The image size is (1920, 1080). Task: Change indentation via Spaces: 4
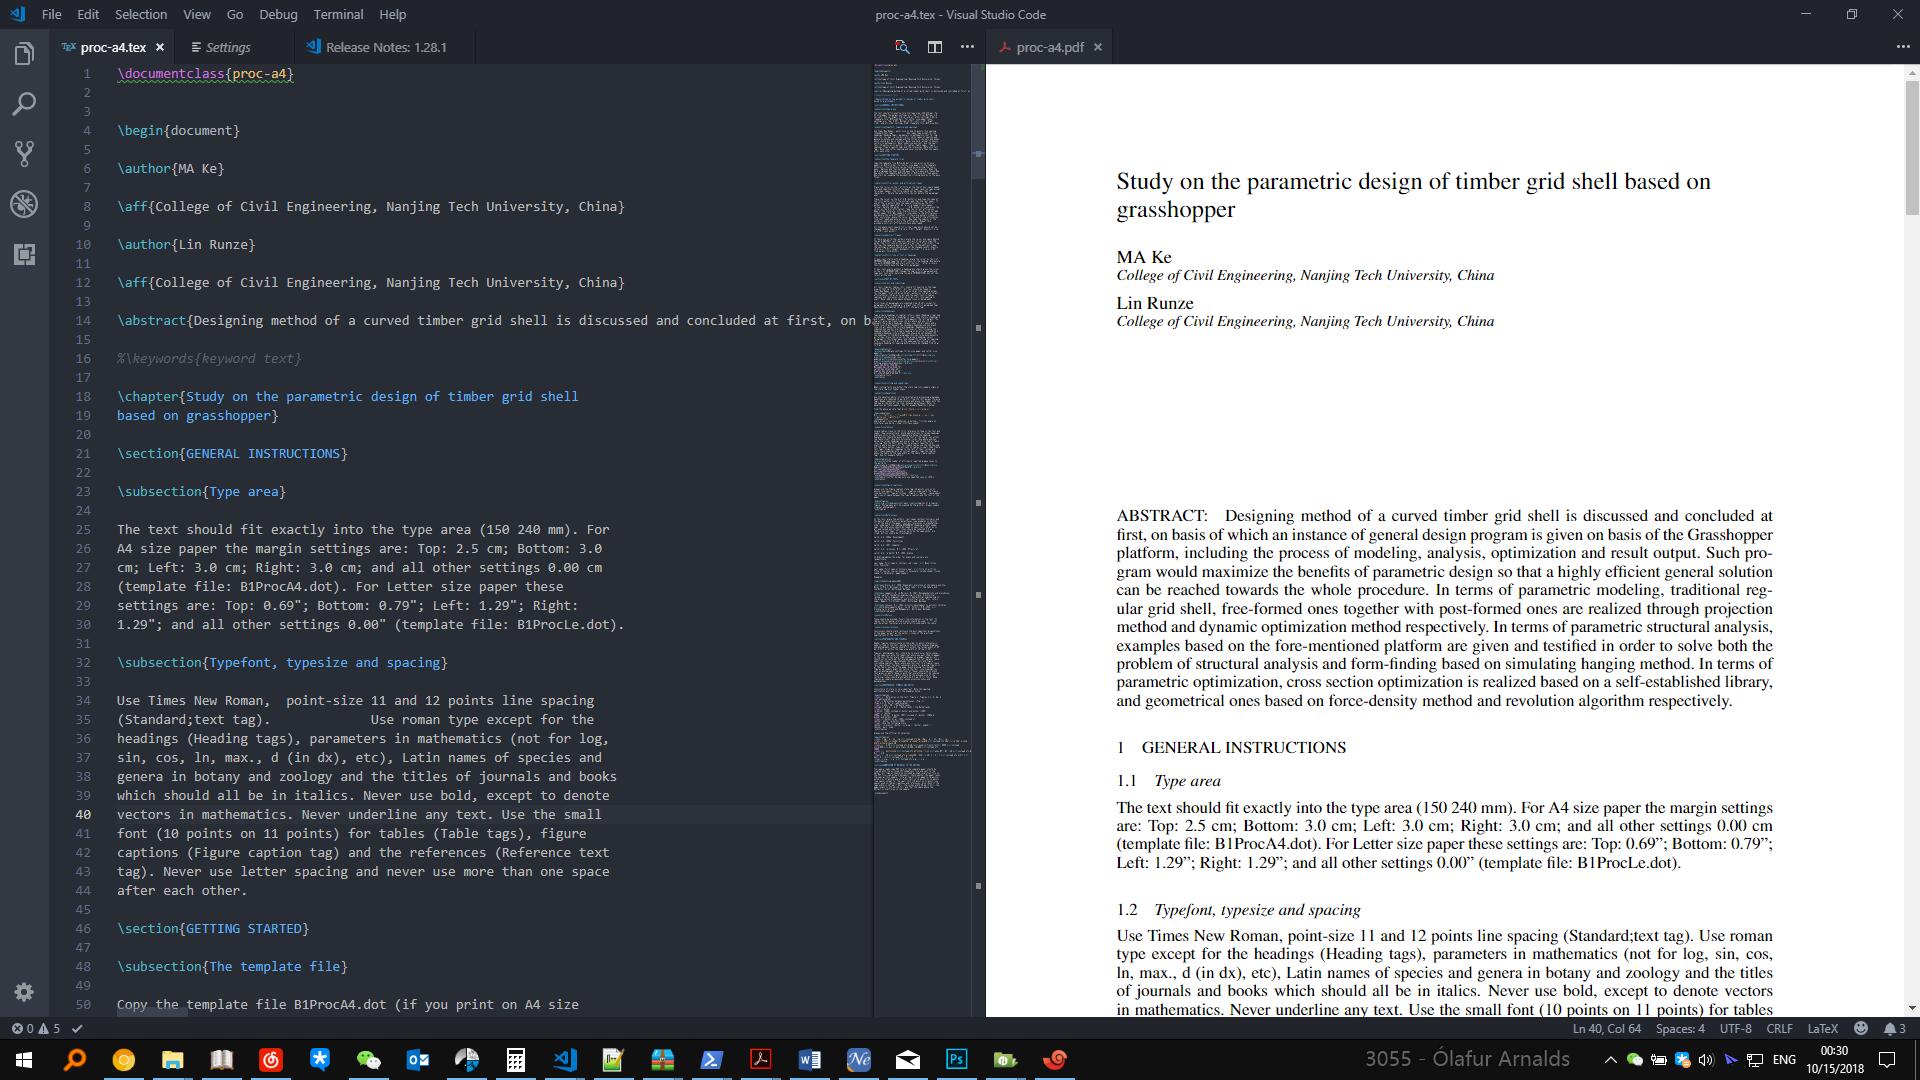1680,1028
